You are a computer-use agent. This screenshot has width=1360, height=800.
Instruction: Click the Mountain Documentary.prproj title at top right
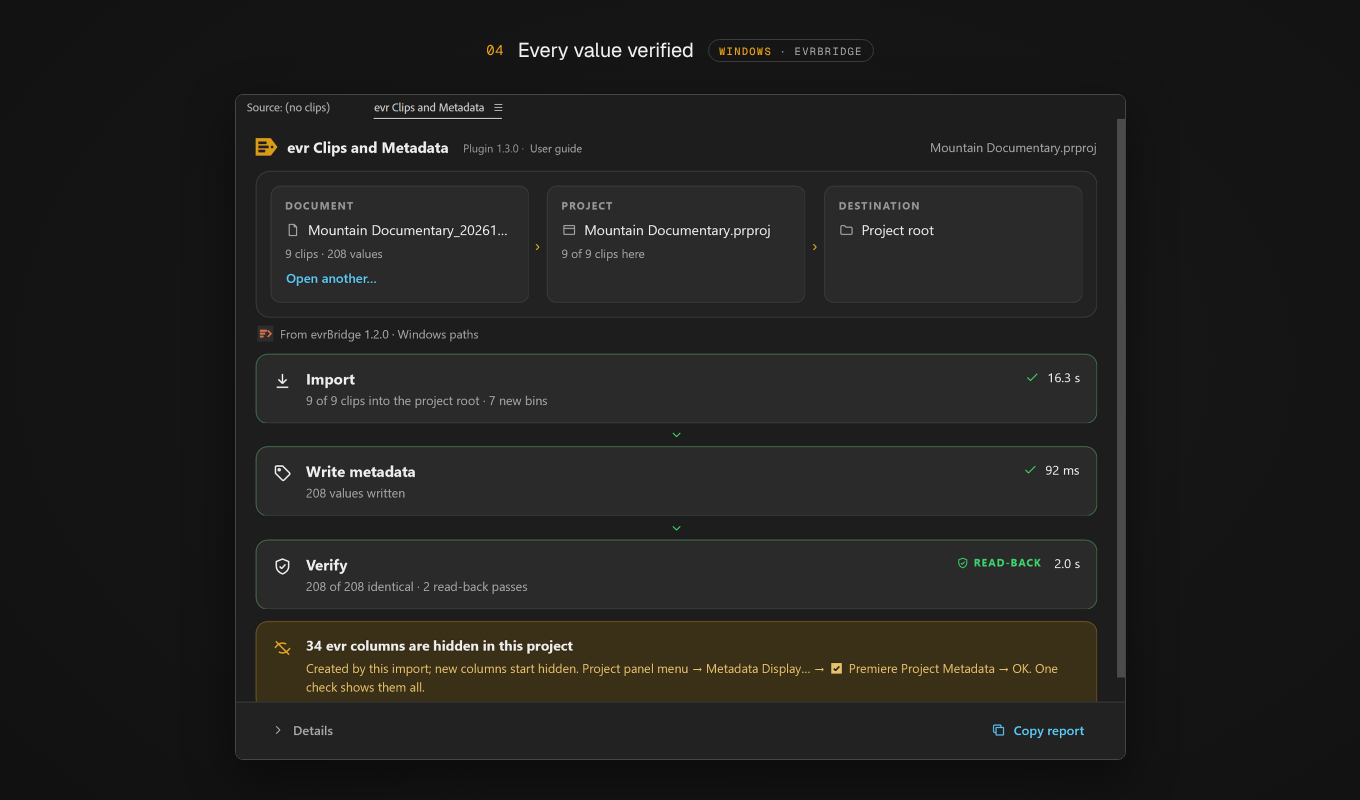(1013, 148)
